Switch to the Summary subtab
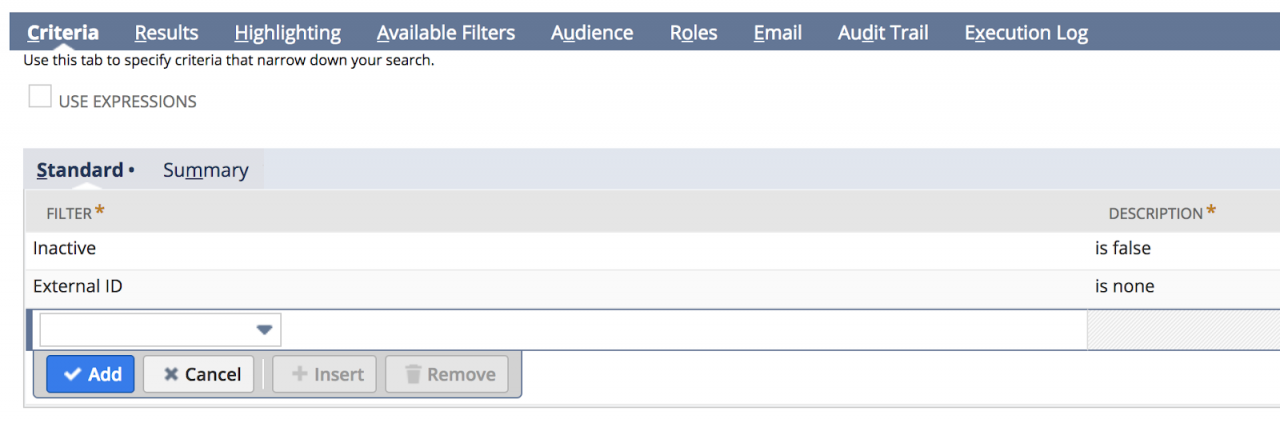Screen dimensions: 1280x423 click(x=206, y=170)
